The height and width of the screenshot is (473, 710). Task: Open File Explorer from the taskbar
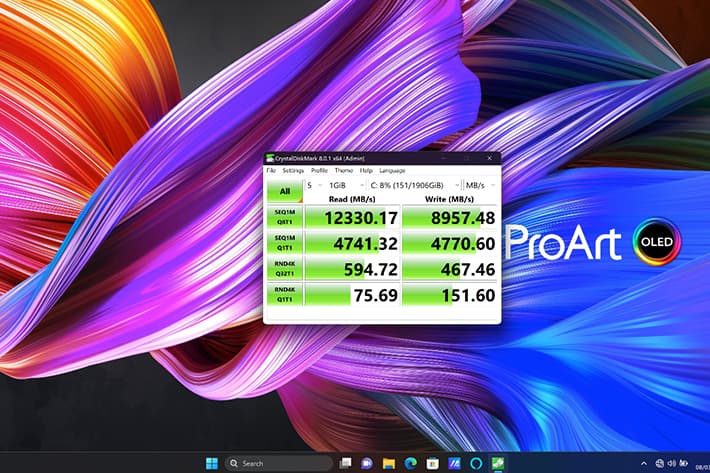[x=389, y=463]
